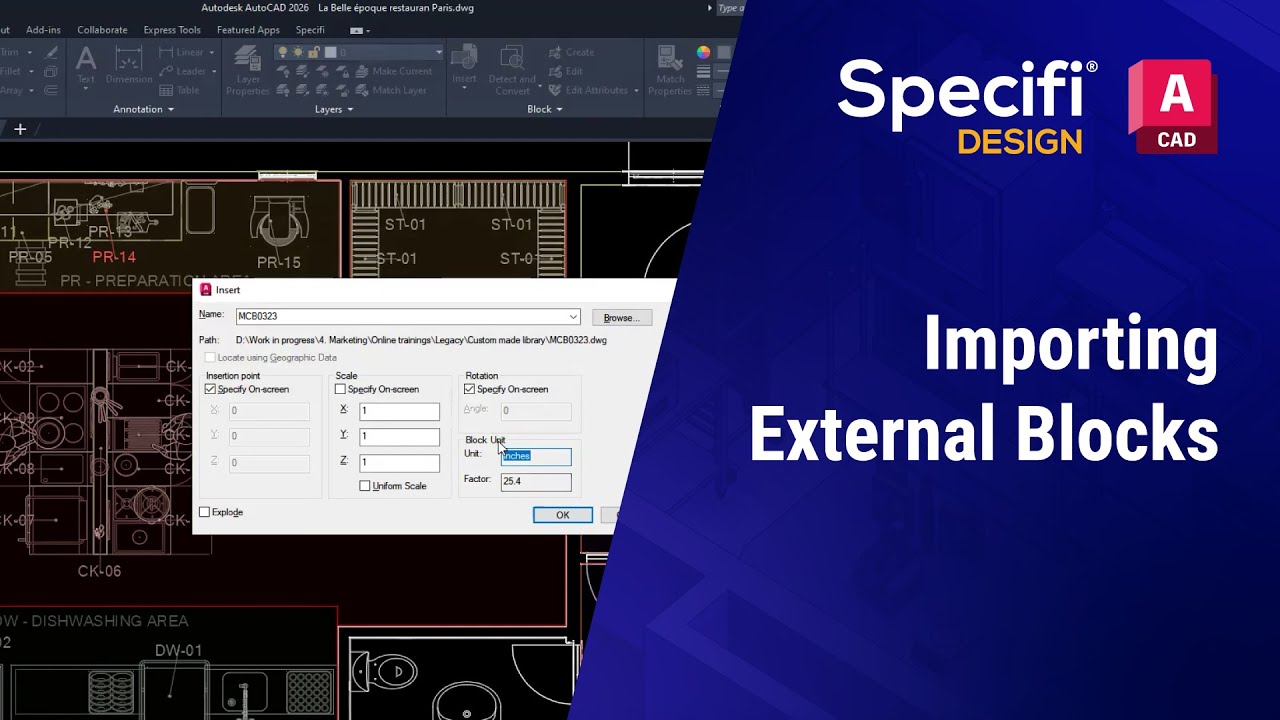Click ribbon minimize options after Specifi tab
The width and height of the screenshot is (1280, 720).
tap(359, 30)
